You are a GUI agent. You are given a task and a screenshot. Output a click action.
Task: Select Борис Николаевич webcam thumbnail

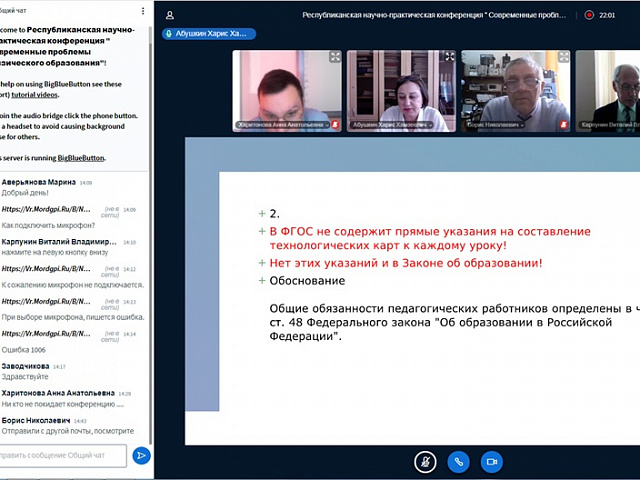[513, 90]
